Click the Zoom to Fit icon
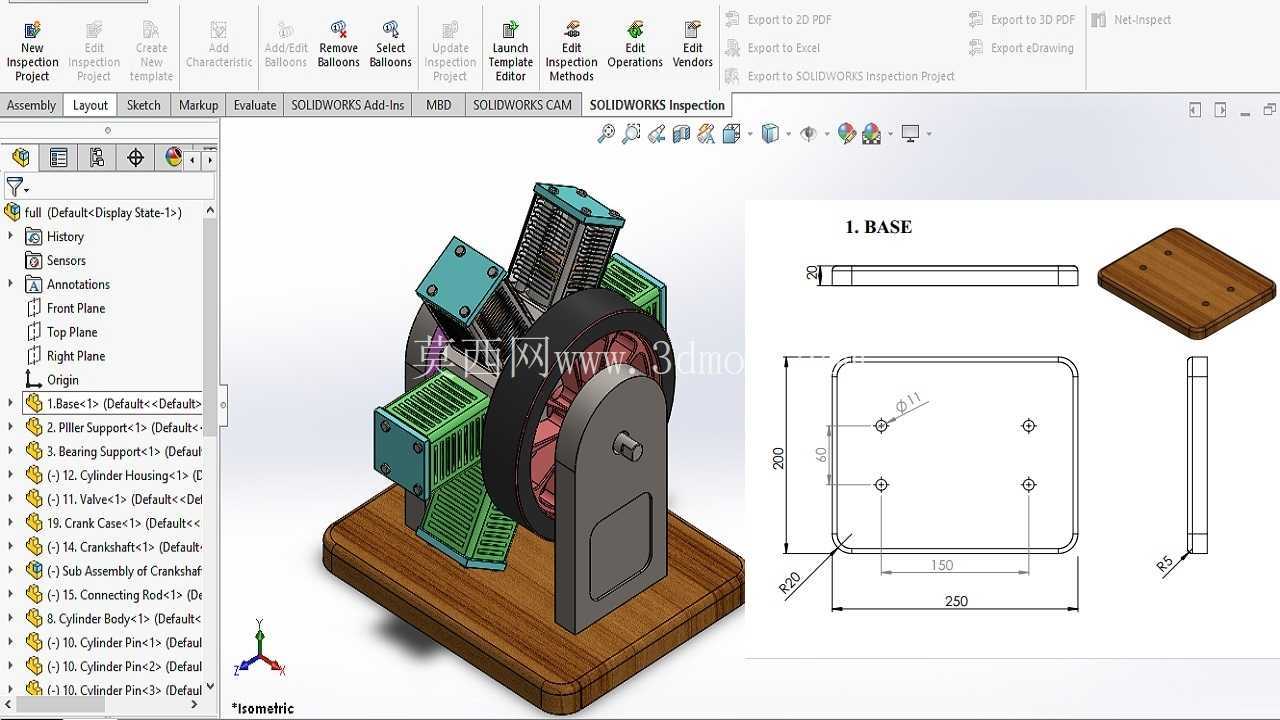The width and height of the screenshot is (1280, 720). pos(606,133)
